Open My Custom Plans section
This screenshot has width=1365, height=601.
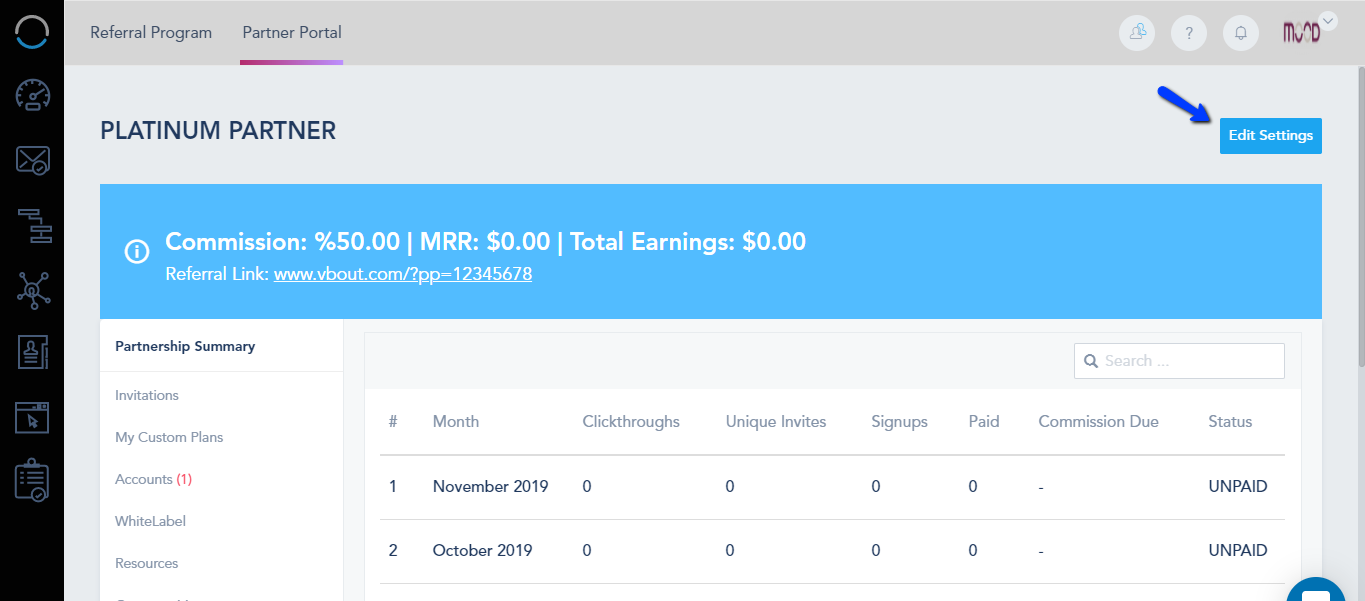point(169,437)
